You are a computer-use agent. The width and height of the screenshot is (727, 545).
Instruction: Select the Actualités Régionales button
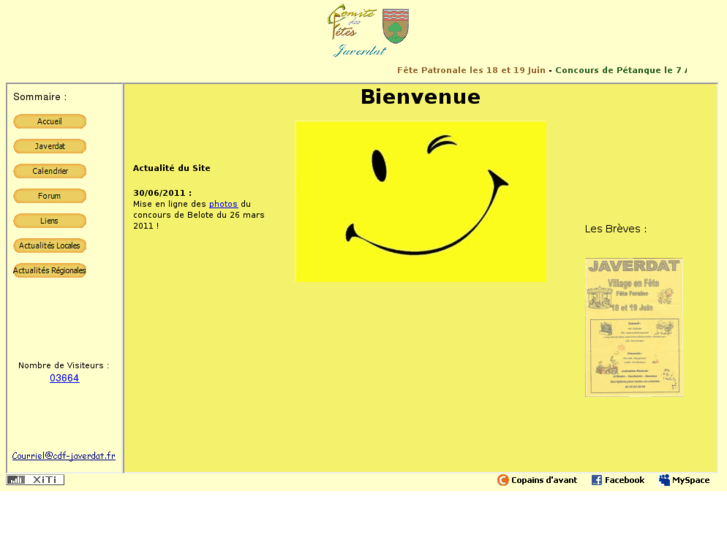[50, 270]
